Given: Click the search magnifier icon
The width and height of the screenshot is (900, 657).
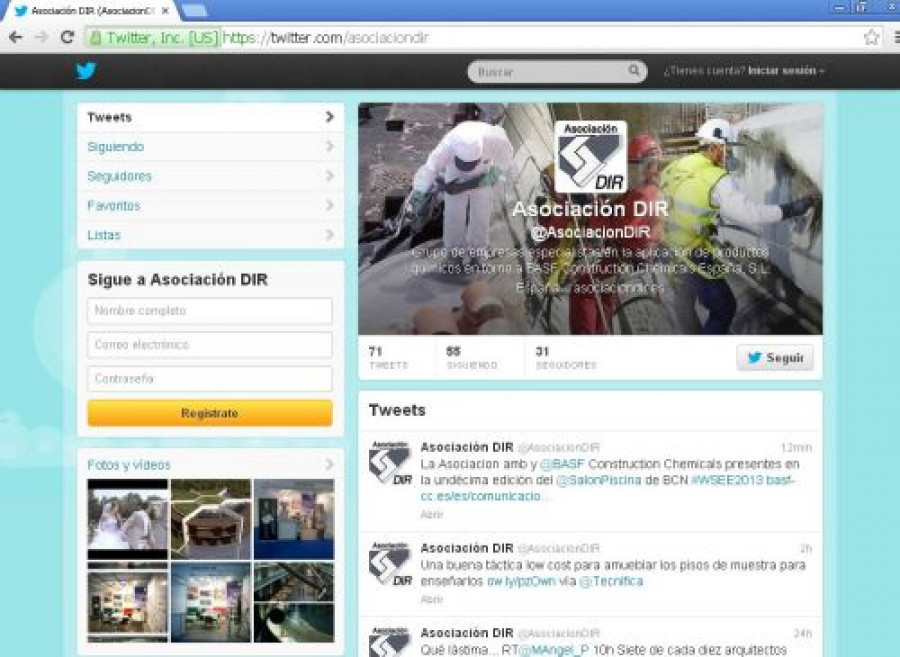Looking at the screenshot, I should (x=634, y=71).
